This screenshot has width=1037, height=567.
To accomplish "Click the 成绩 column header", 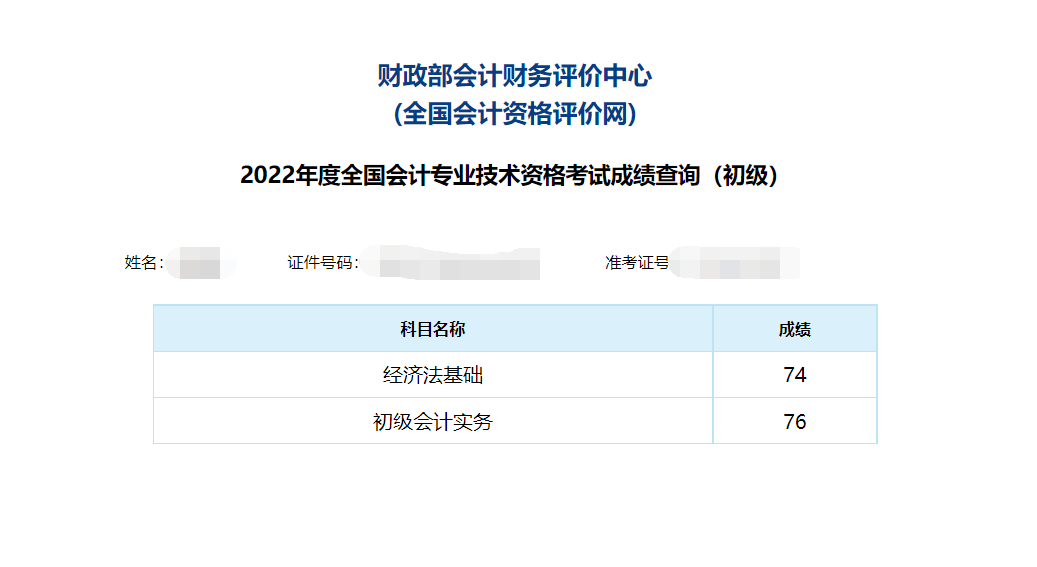I will [794, 329].
